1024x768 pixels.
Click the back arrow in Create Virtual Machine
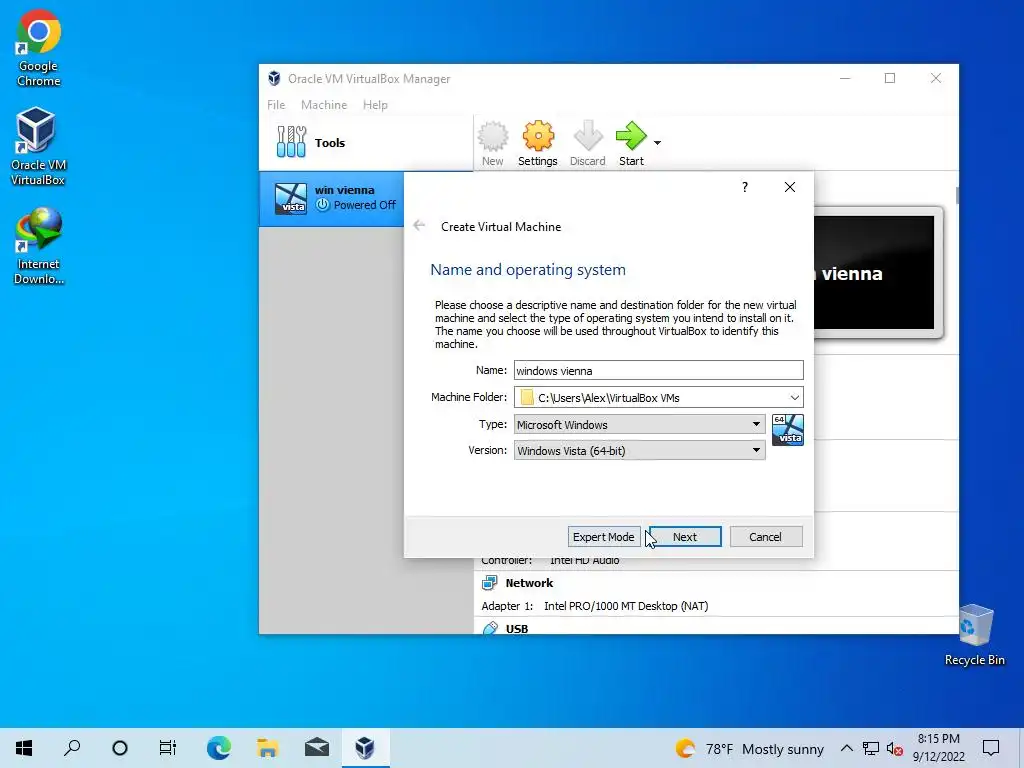click(419, 226)
